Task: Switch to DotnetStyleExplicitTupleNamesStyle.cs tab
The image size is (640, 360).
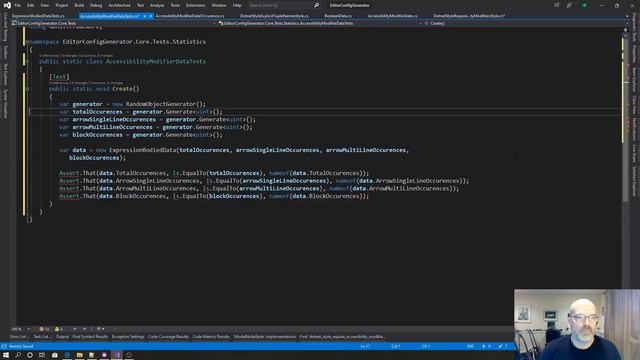Action: (274, 16)
